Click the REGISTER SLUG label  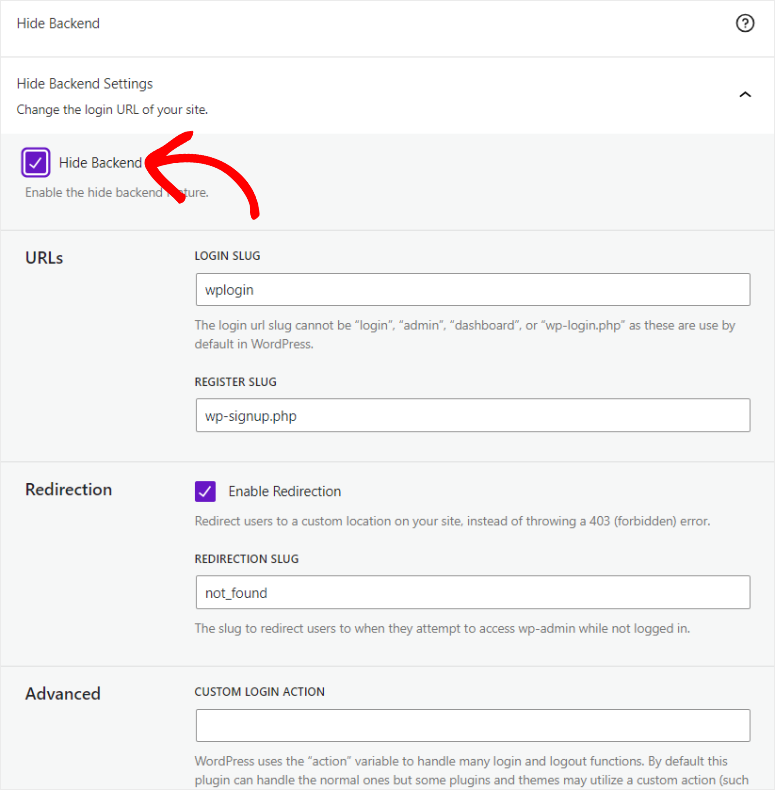click(235, 382)
